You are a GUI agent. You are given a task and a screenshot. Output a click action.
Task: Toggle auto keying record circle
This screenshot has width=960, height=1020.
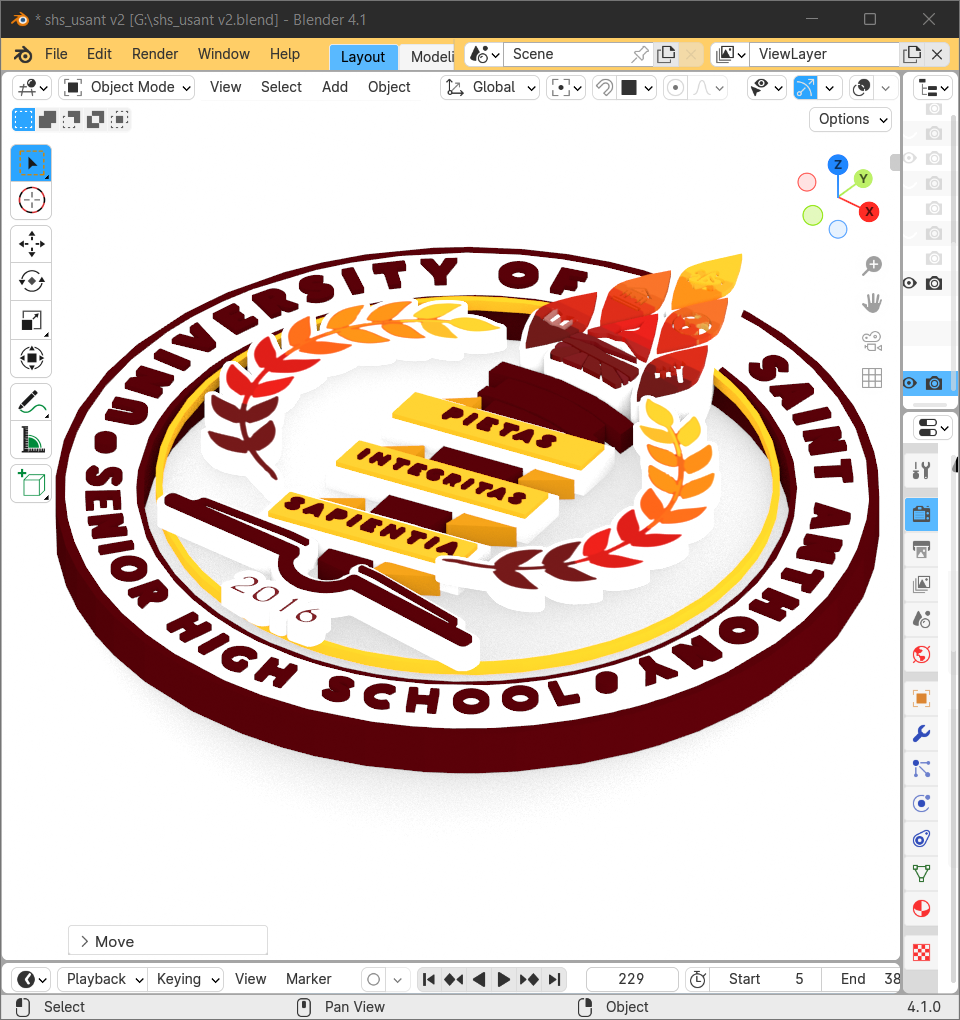coord(373,979)
